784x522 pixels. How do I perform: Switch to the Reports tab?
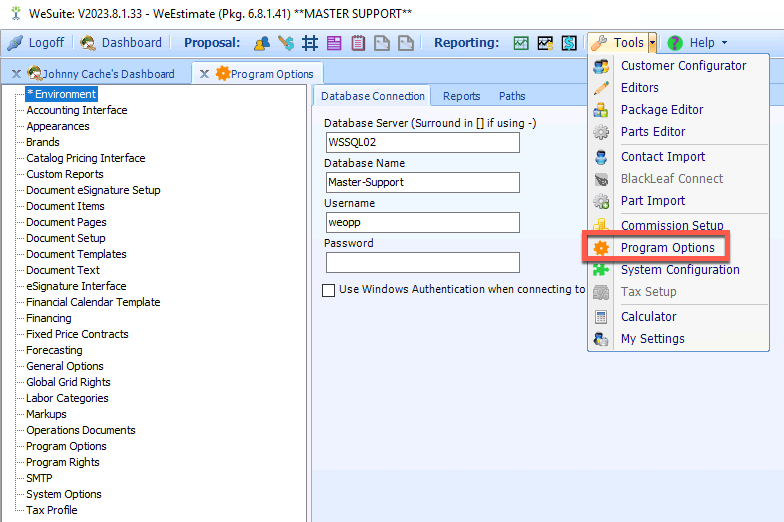(462, 96)
